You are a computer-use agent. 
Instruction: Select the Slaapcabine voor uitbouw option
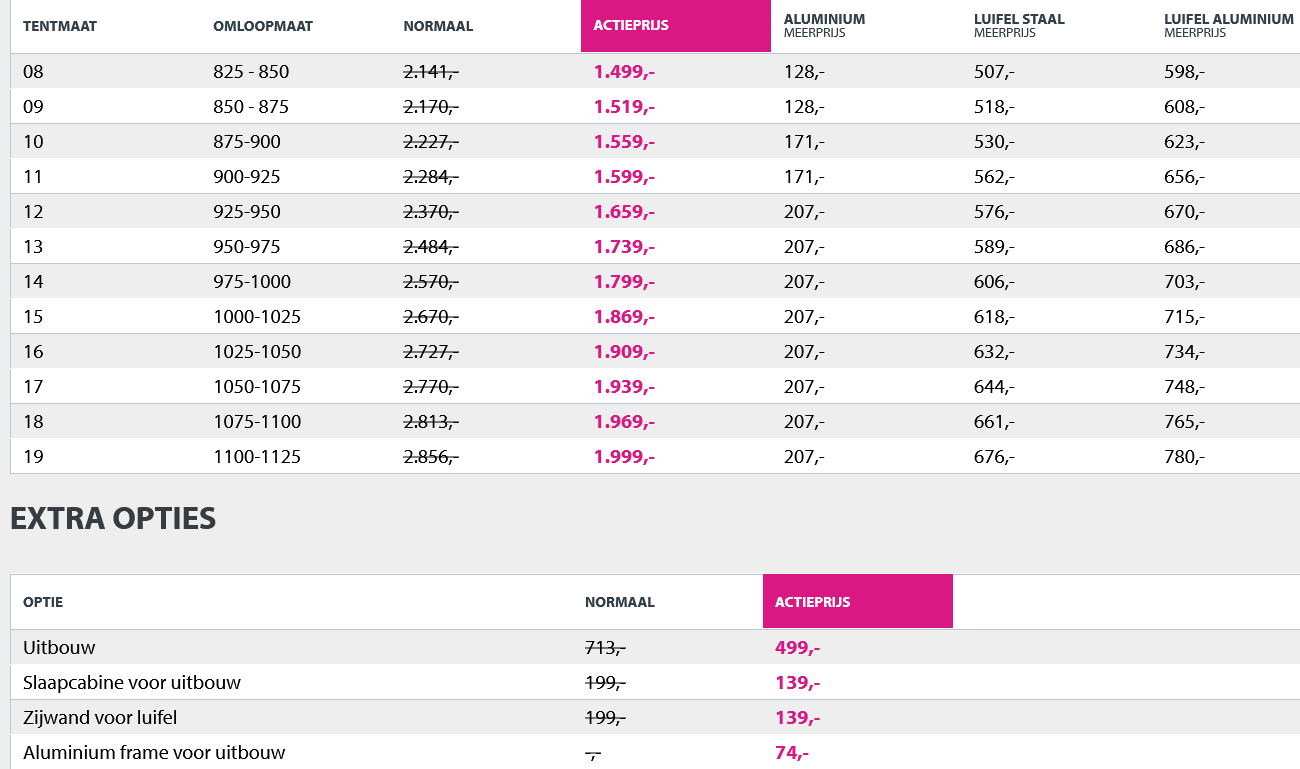[132, 682]
